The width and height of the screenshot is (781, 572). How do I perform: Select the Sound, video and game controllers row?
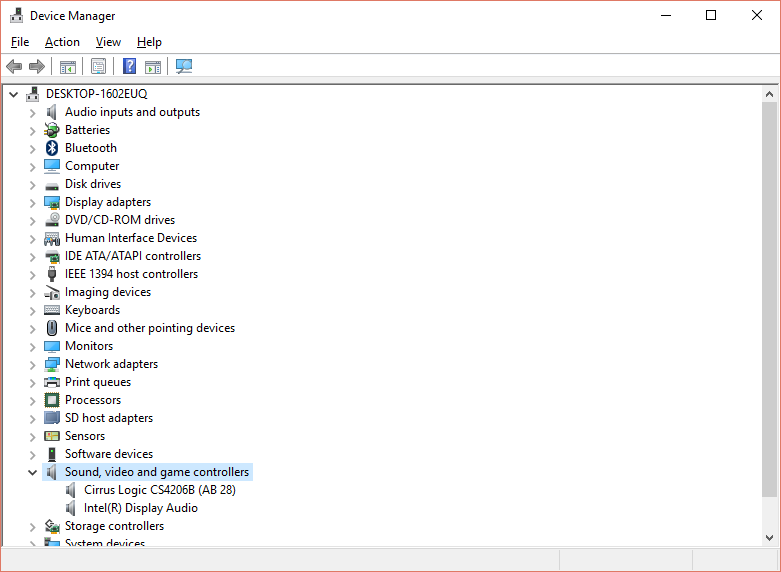coord(148,472)
